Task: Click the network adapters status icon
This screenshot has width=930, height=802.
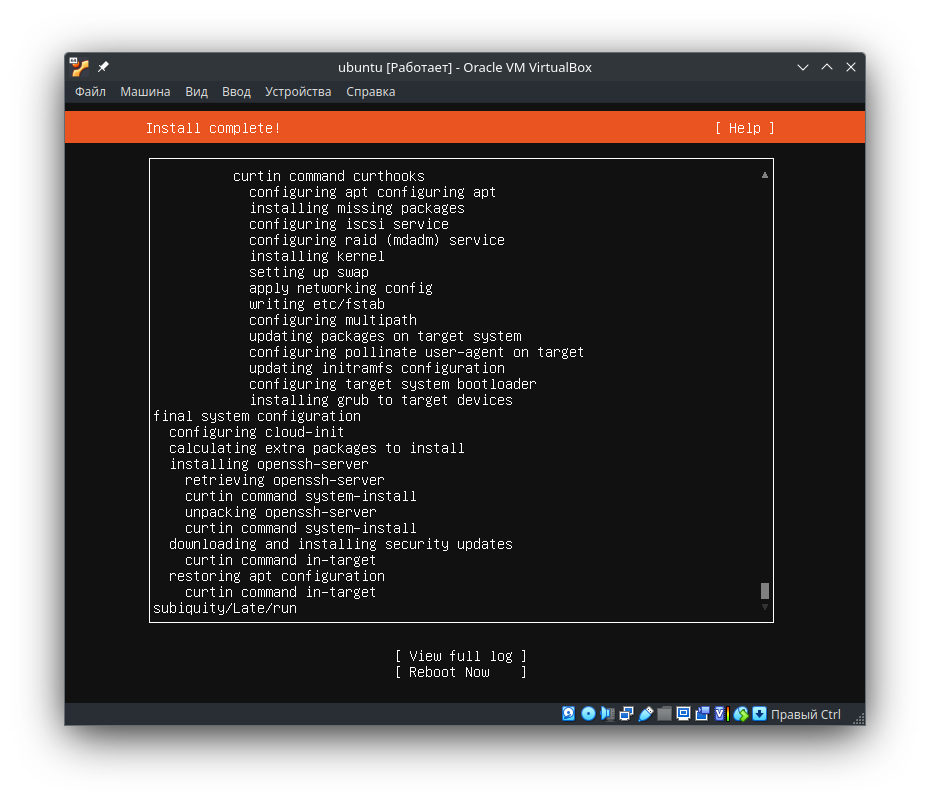Action: [627, 713]
